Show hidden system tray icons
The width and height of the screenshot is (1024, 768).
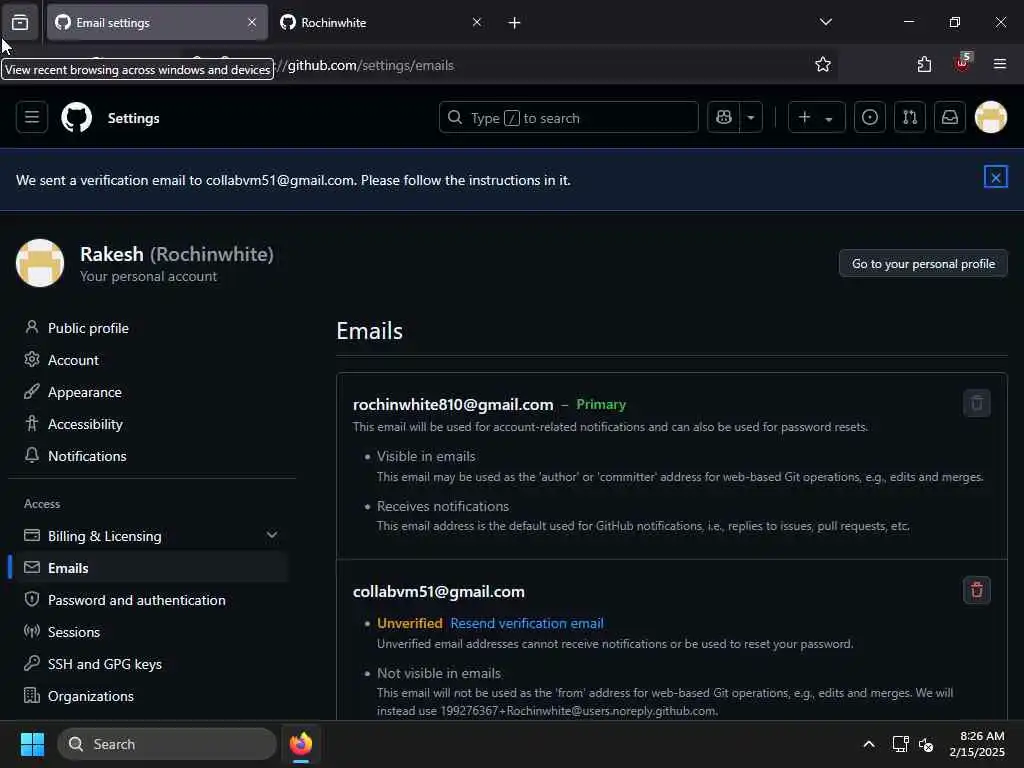click(869, 744)
